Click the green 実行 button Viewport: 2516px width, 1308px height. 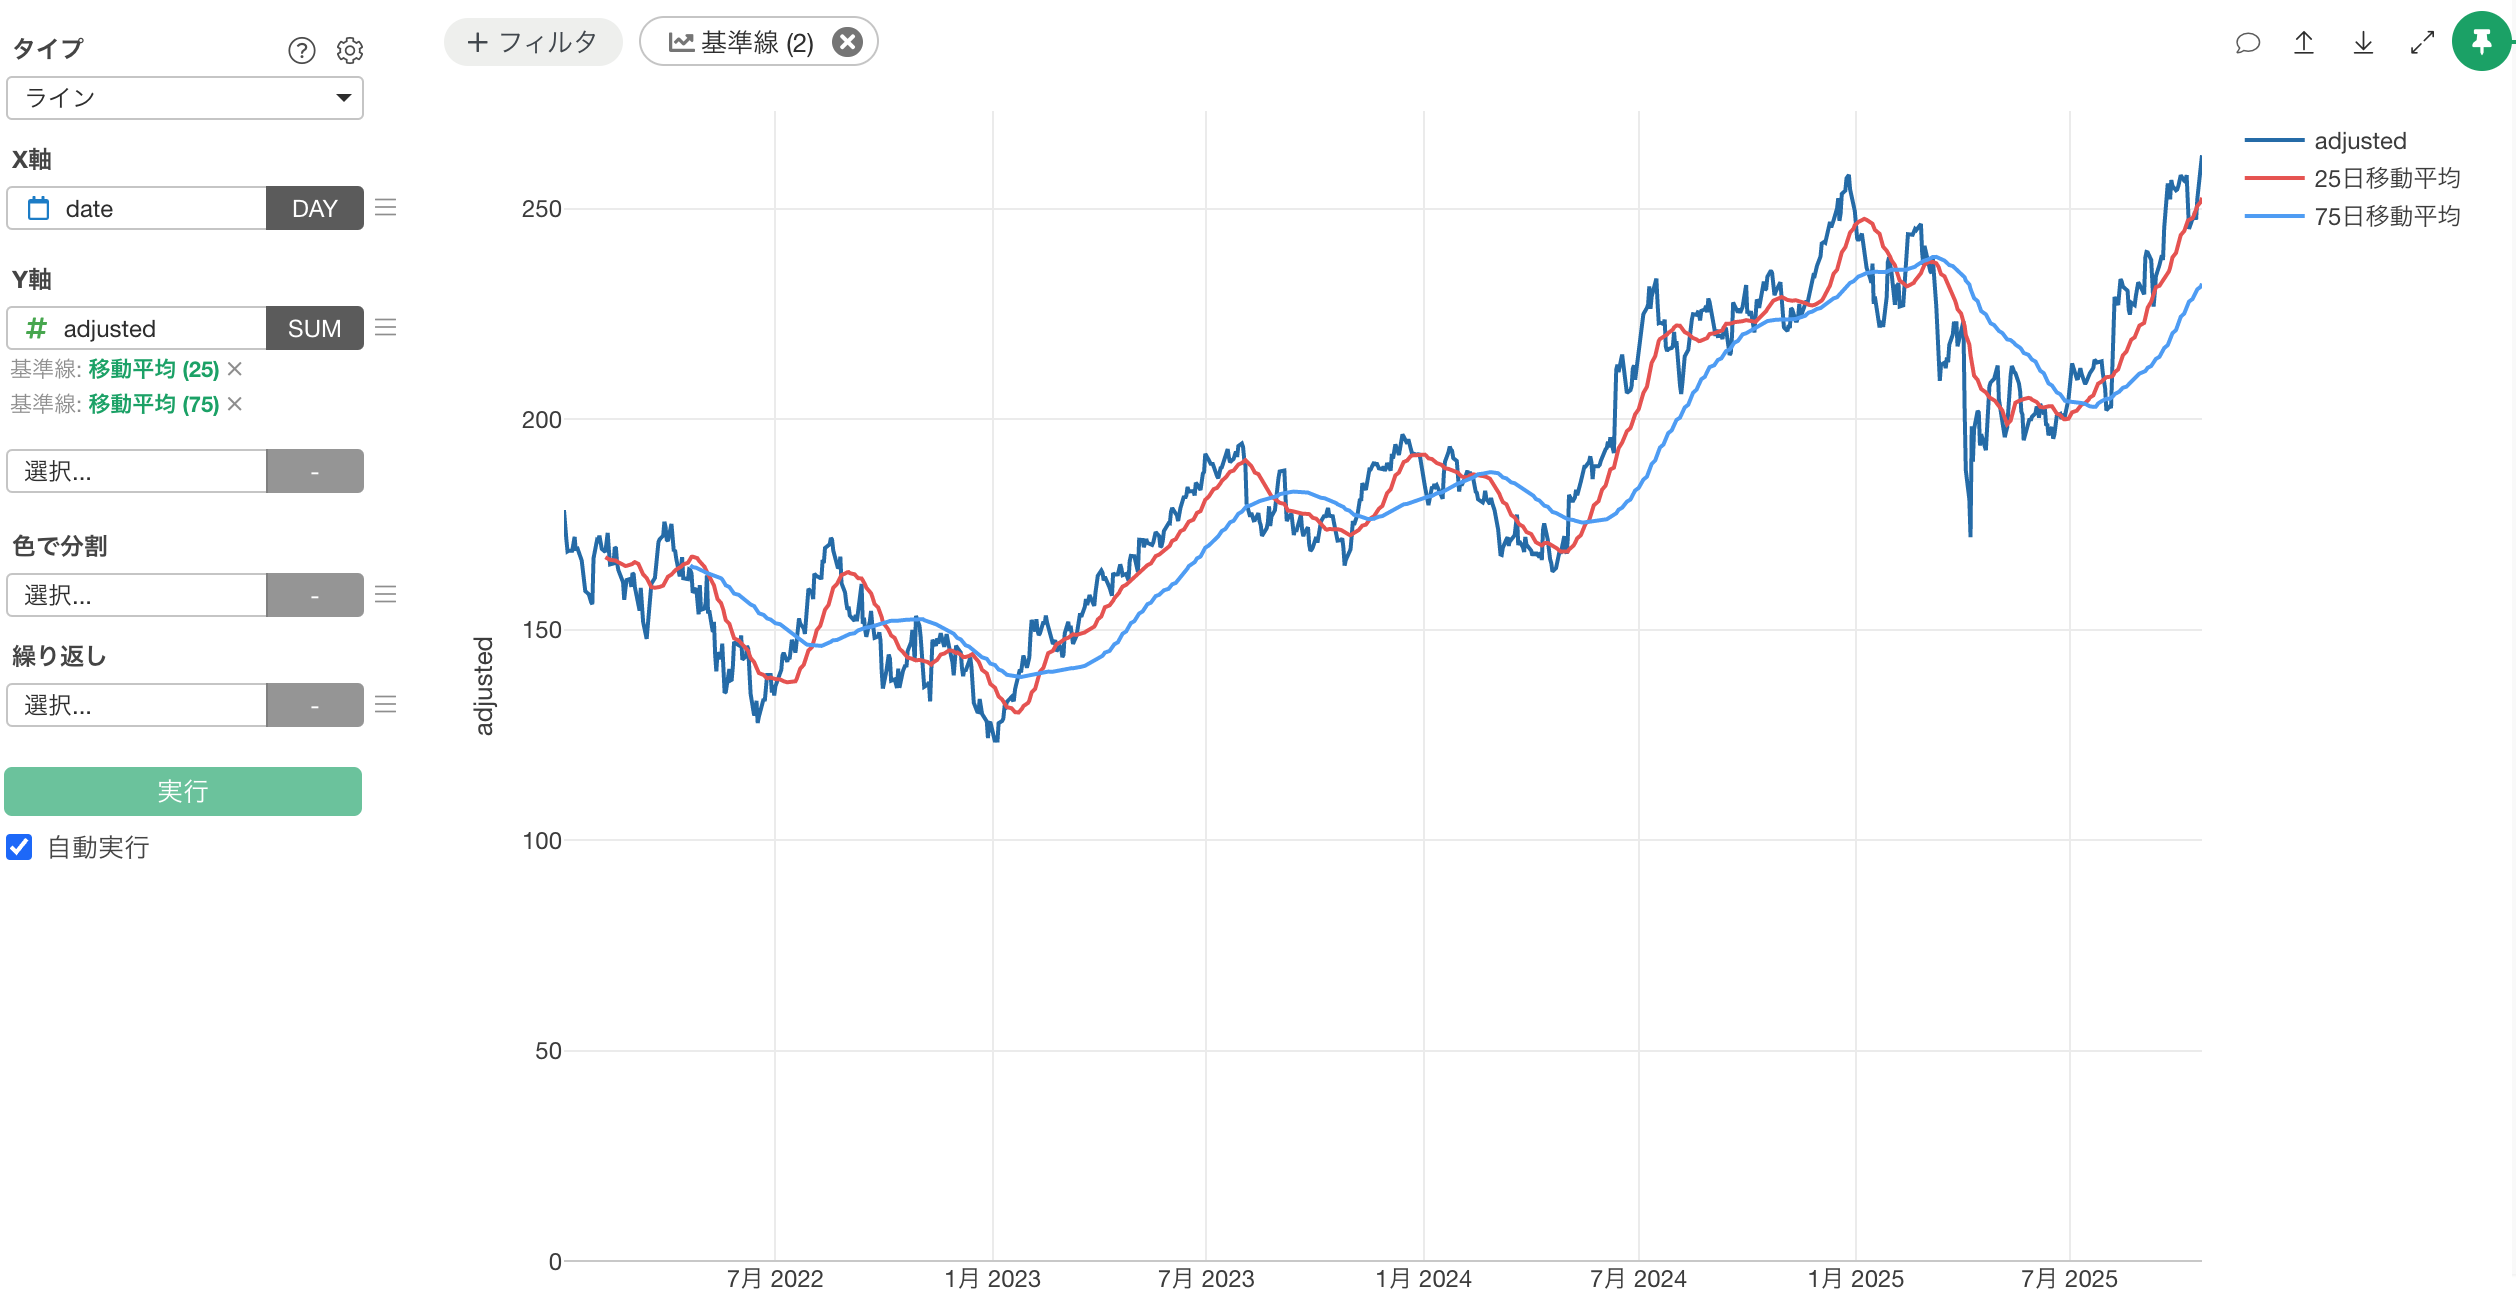coord(183,791)
